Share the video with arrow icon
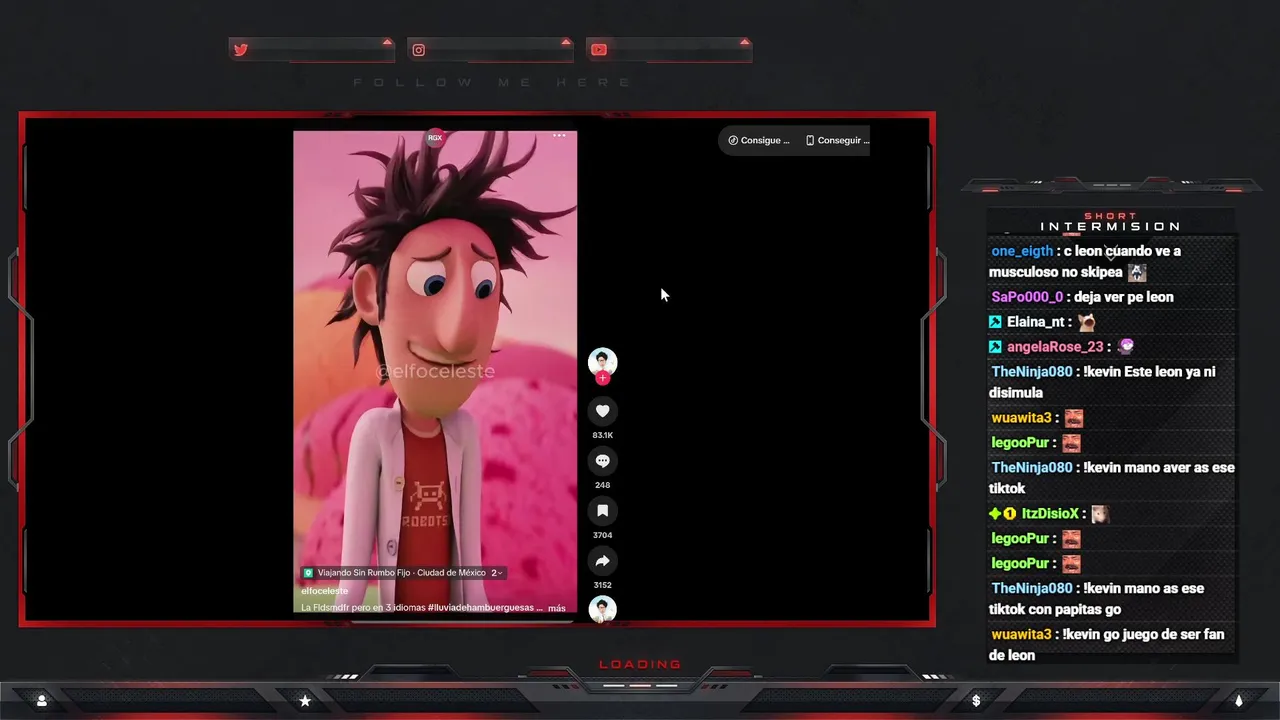 602,561
